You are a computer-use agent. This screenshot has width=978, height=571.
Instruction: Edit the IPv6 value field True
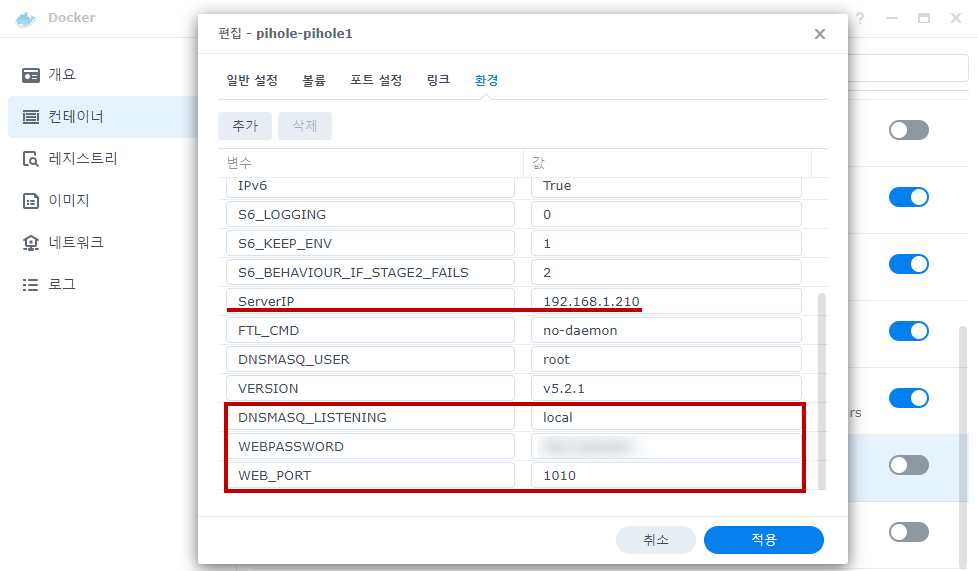[x=666, y=187]
